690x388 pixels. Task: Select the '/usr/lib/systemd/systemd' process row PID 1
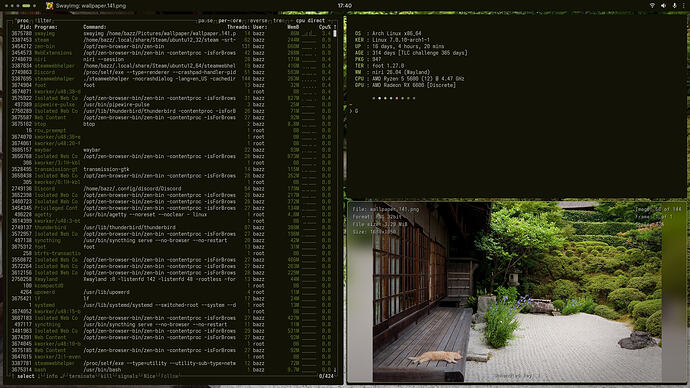click(171, 305)
